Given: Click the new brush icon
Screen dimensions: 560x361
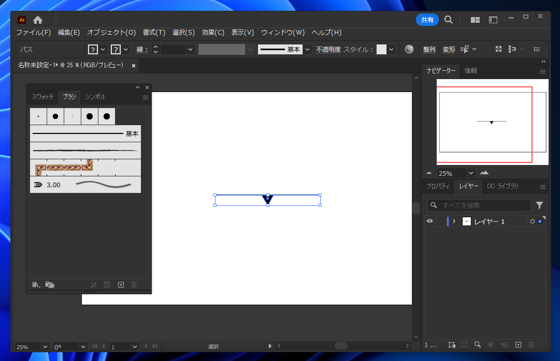Looking at the screenshot, I should [x=121, y=285].
